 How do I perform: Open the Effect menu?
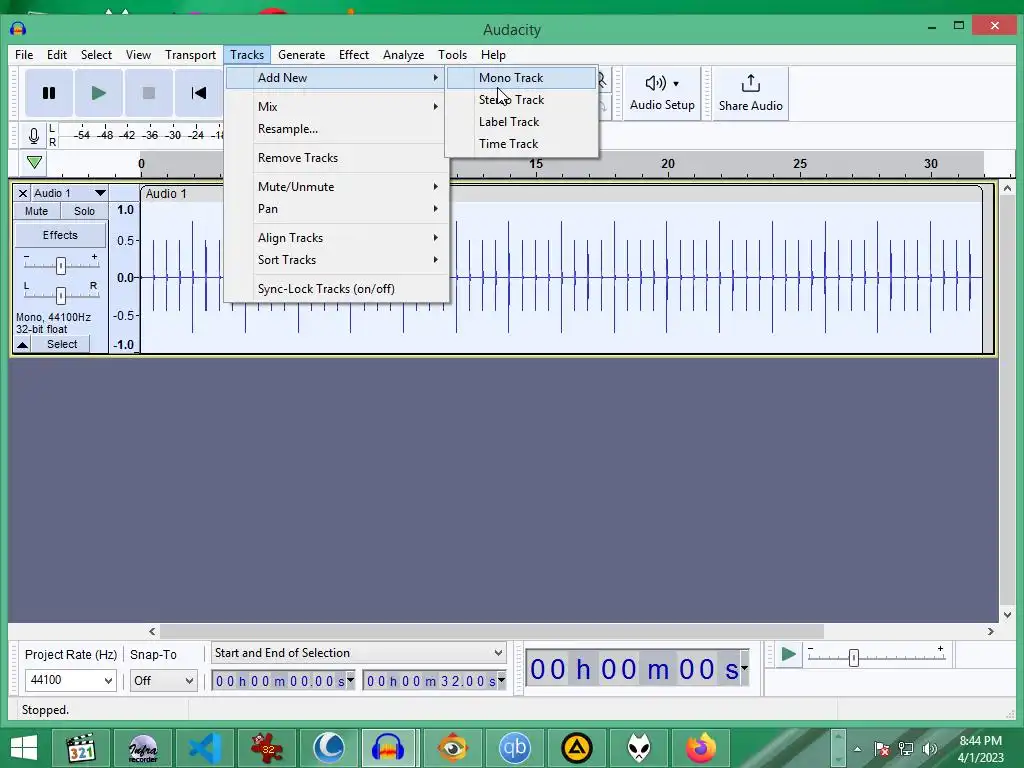pos(353,55)
